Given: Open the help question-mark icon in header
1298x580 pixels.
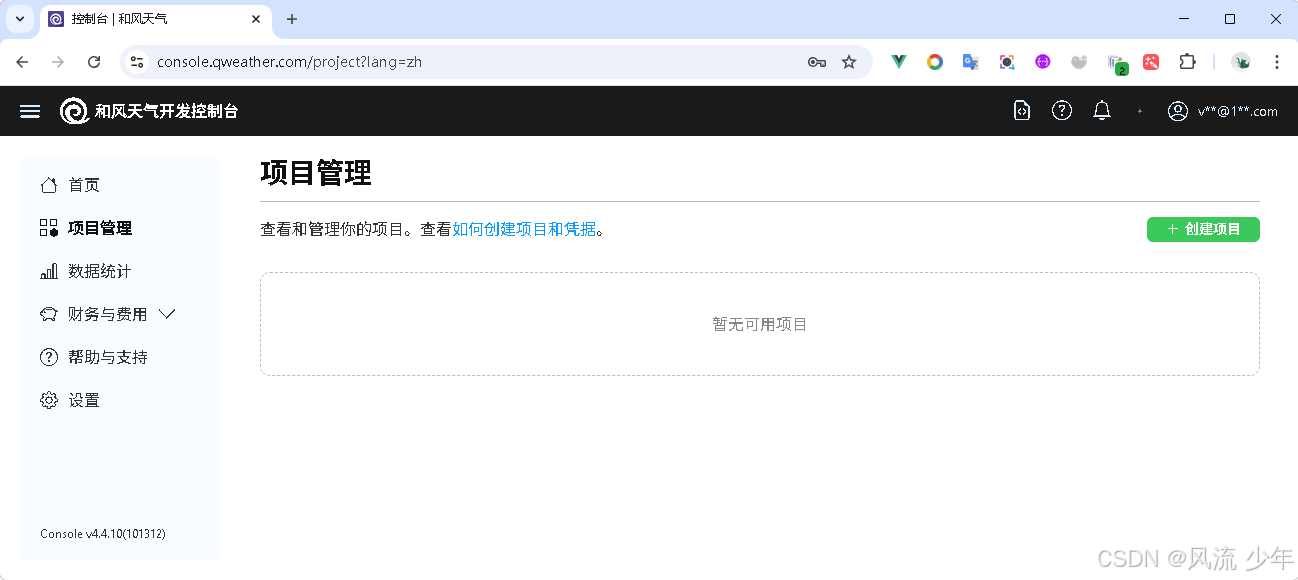Looking at the screenshot, I should pyautogui.click(x=1062, y=111).
